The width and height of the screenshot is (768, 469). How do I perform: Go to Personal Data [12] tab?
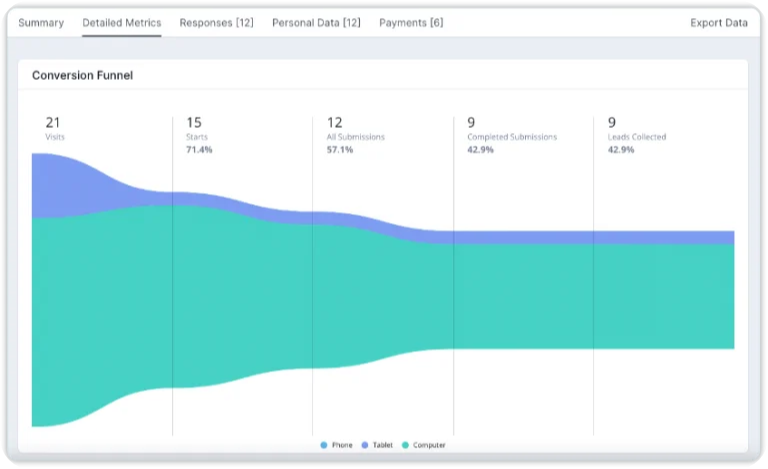pyautogui.click(x=316, y=23)
